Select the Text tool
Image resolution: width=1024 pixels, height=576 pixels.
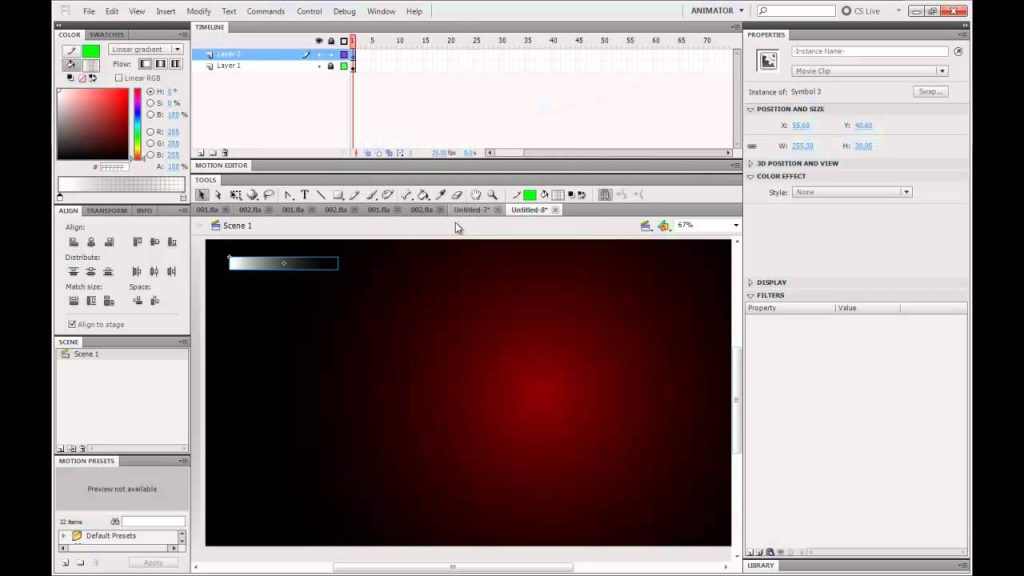305,195
